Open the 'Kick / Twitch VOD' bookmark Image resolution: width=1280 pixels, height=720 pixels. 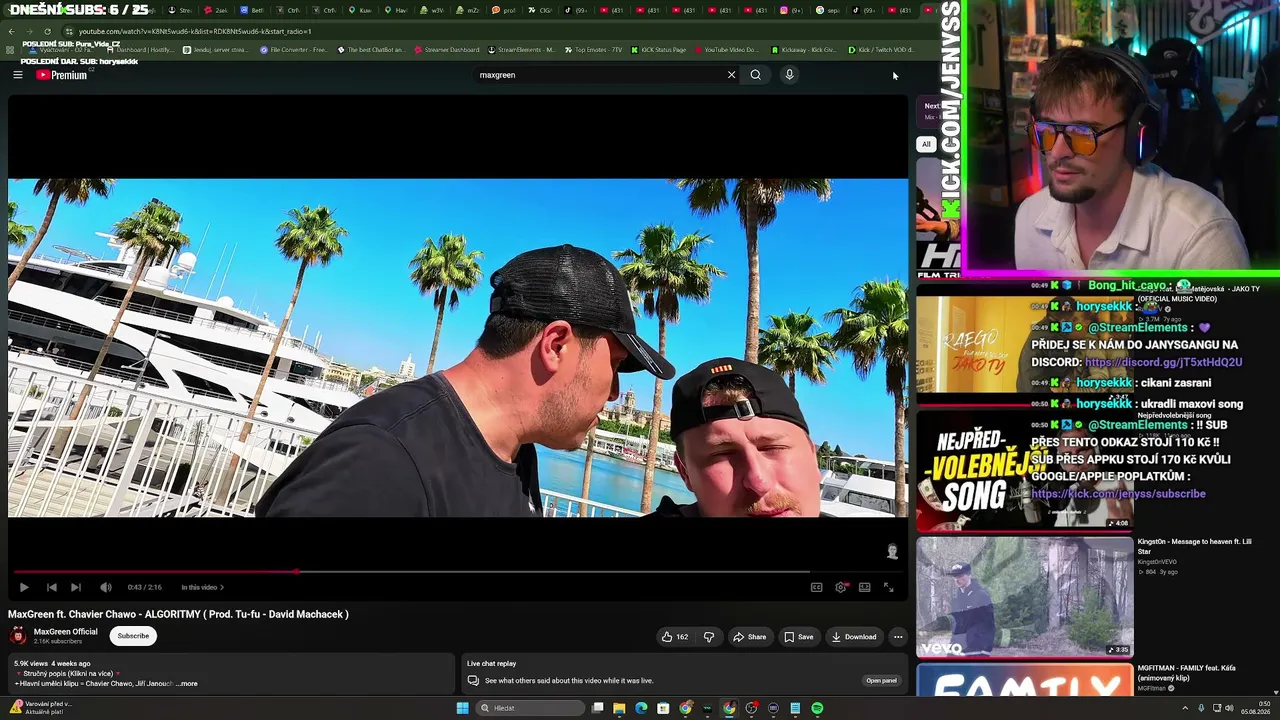[x=881, y=50]
